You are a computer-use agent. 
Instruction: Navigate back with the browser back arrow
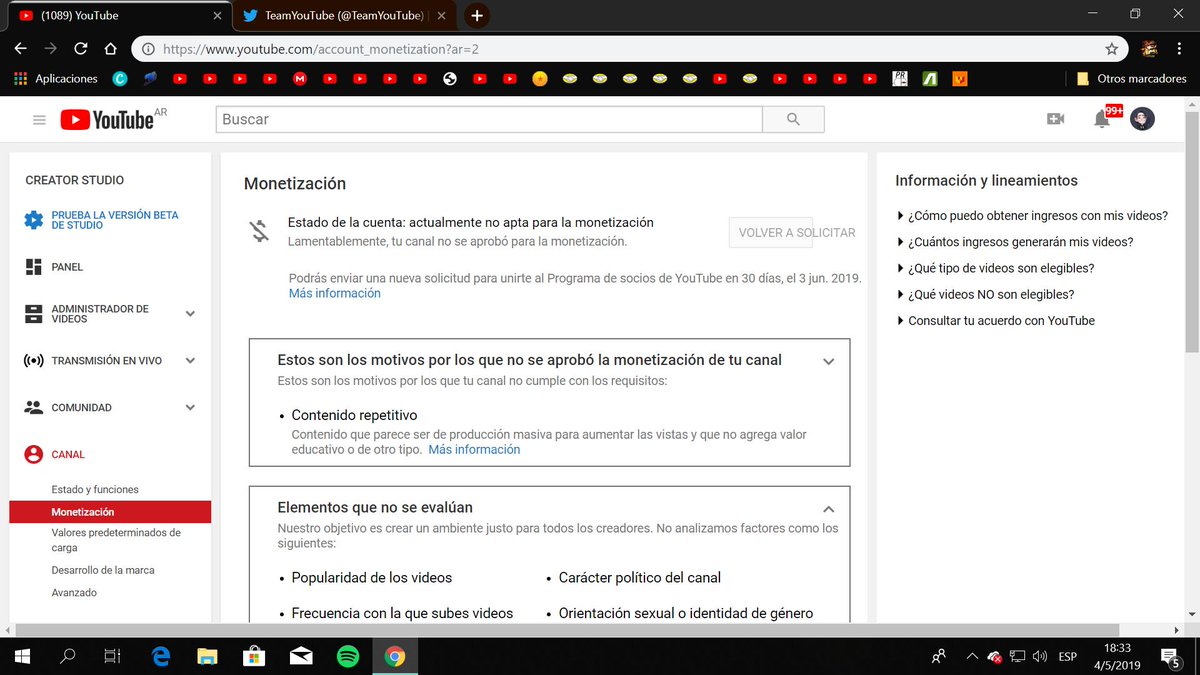pyautogui.click(x=21, y=48)
